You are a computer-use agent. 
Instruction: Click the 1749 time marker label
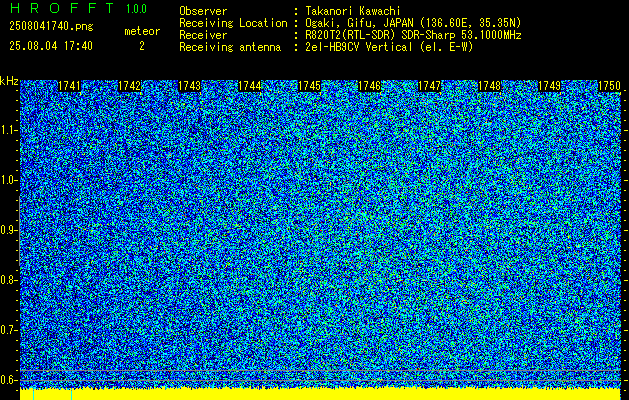549,86
